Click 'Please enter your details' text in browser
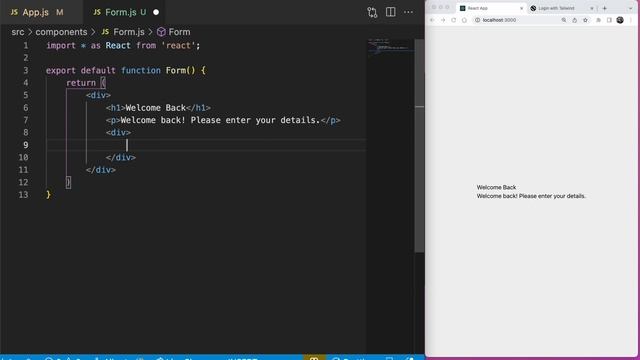 coord(552,196)
